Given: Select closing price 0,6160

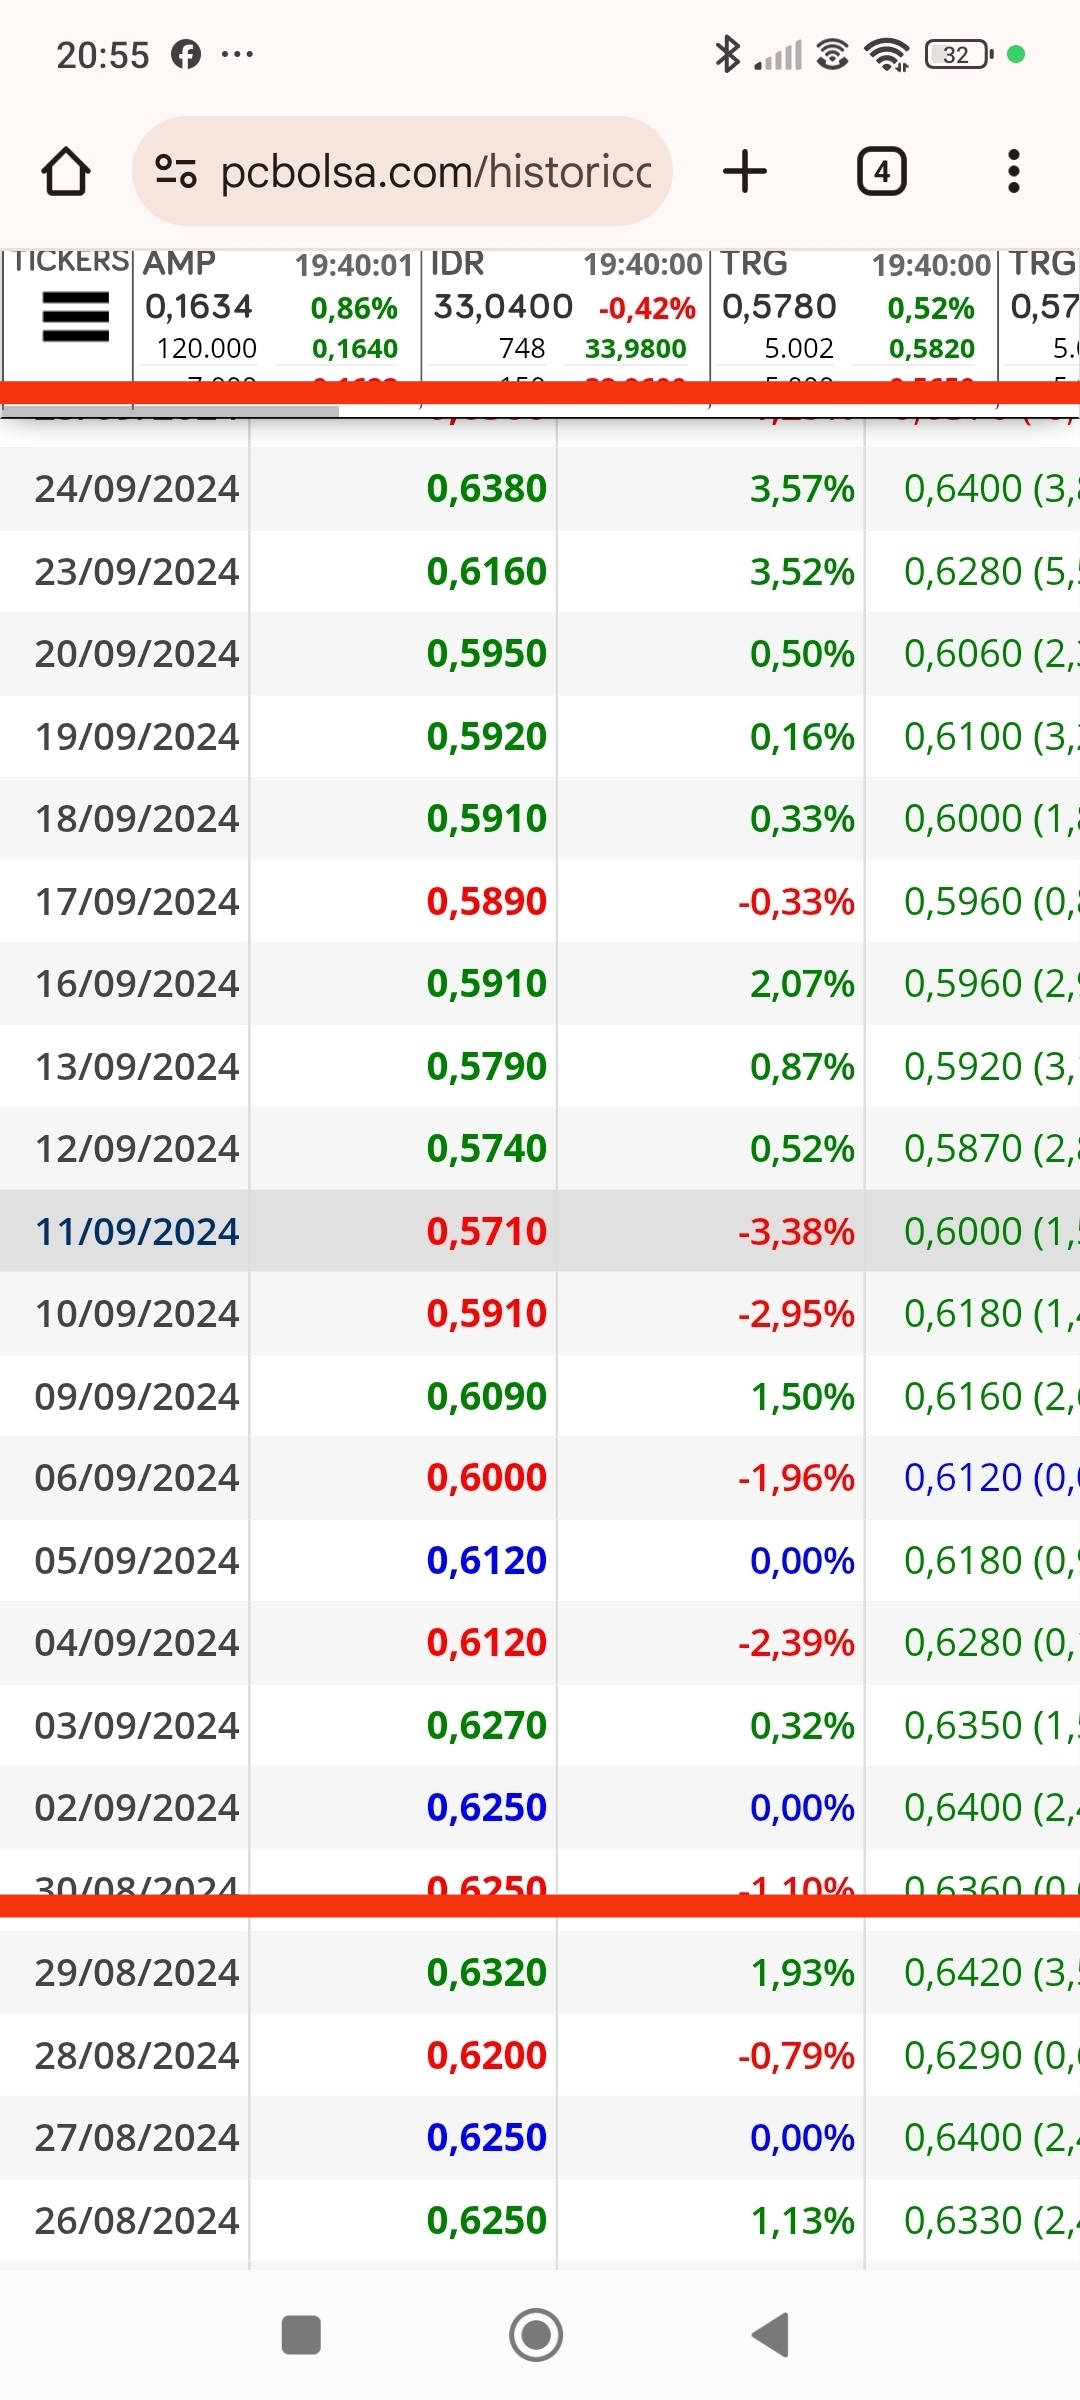Looking at the screenshot, I should 487,572.
